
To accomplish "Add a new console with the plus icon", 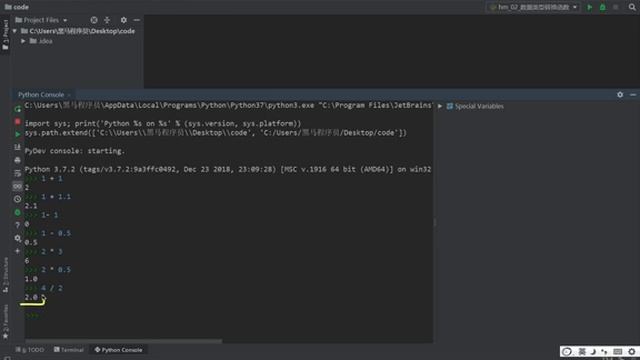I will [x=18, y=251].
